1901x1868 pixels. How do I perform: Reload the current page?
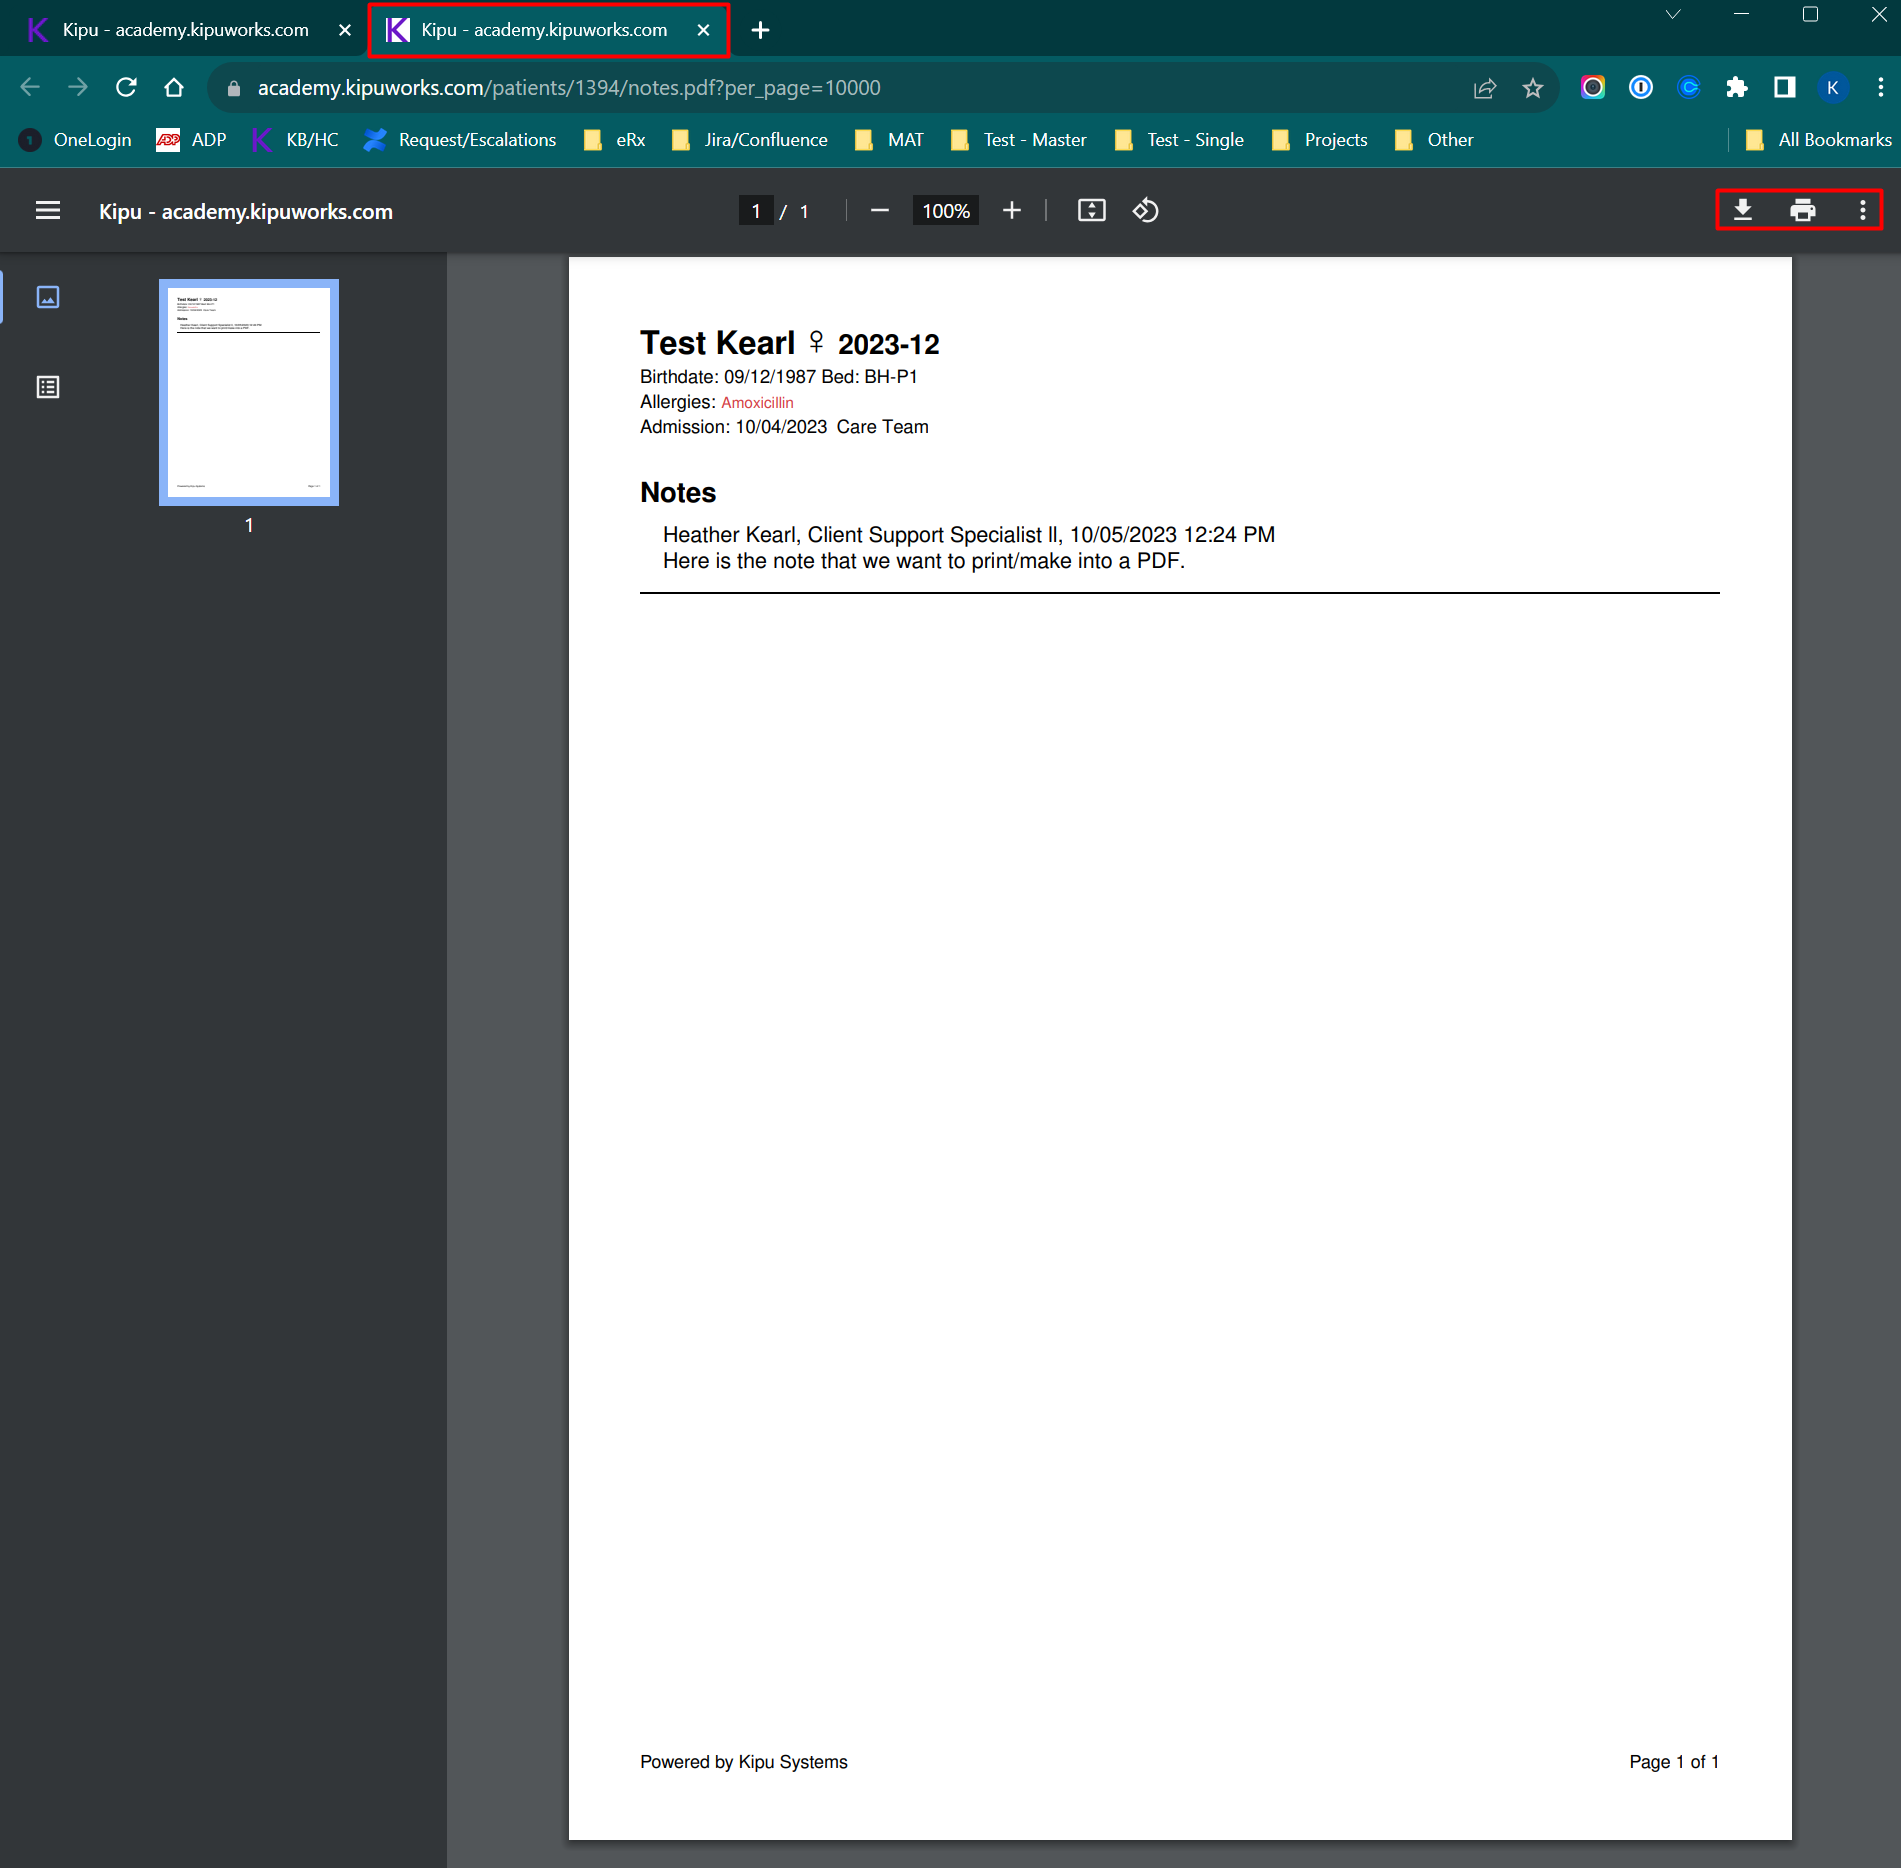(x=126, y=88)
